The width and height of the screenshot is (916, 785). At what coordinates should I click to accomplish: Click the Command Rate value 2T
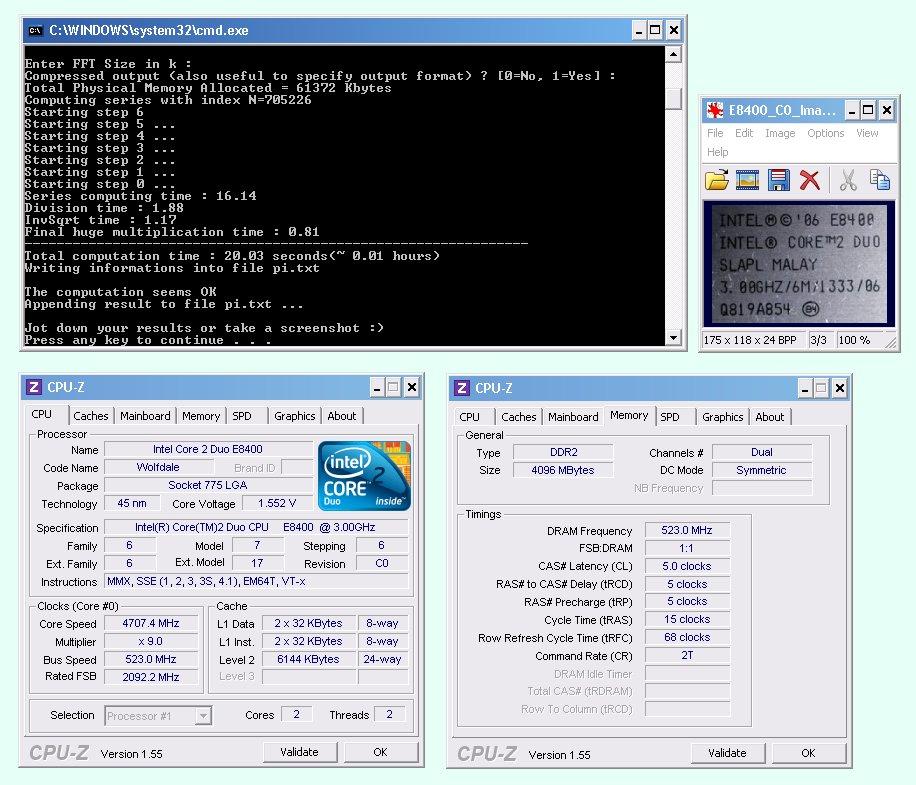pyautogui.click(x=687, y=656)
